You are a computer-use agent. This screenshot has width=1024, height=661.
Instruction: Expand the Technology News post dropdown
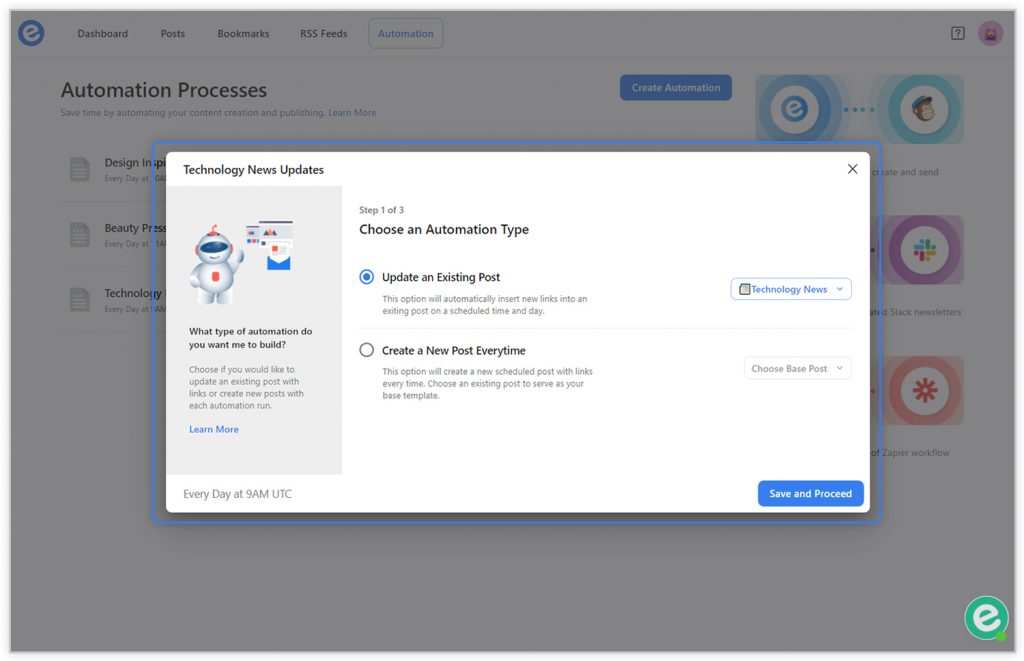(791, 289)
